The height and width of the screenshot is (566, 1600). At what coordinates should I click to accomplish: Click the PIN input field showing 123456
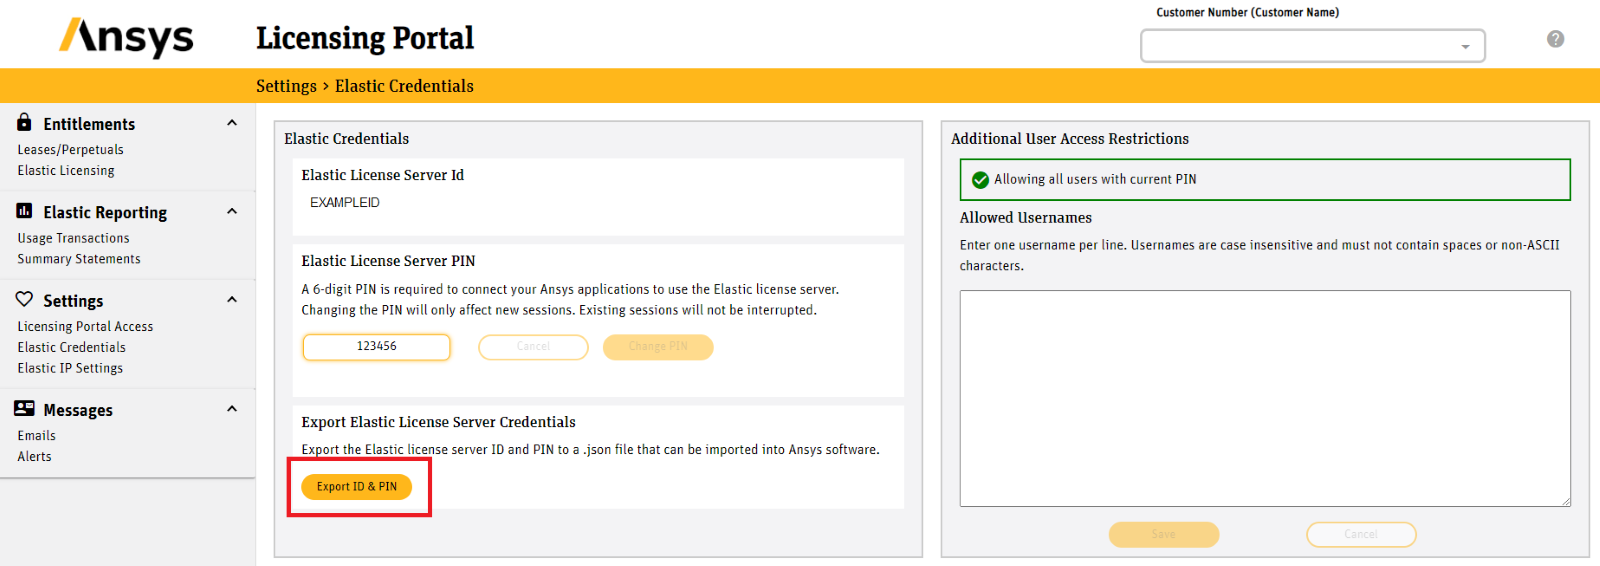click(376, 347)
